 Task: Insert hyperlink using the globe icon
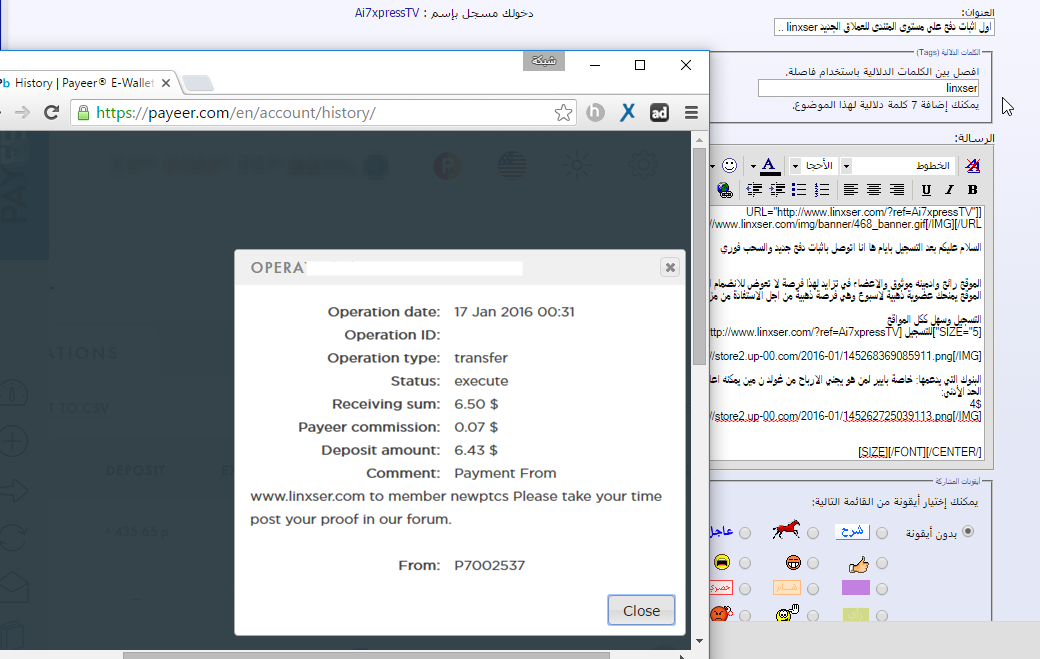point(725,191)
